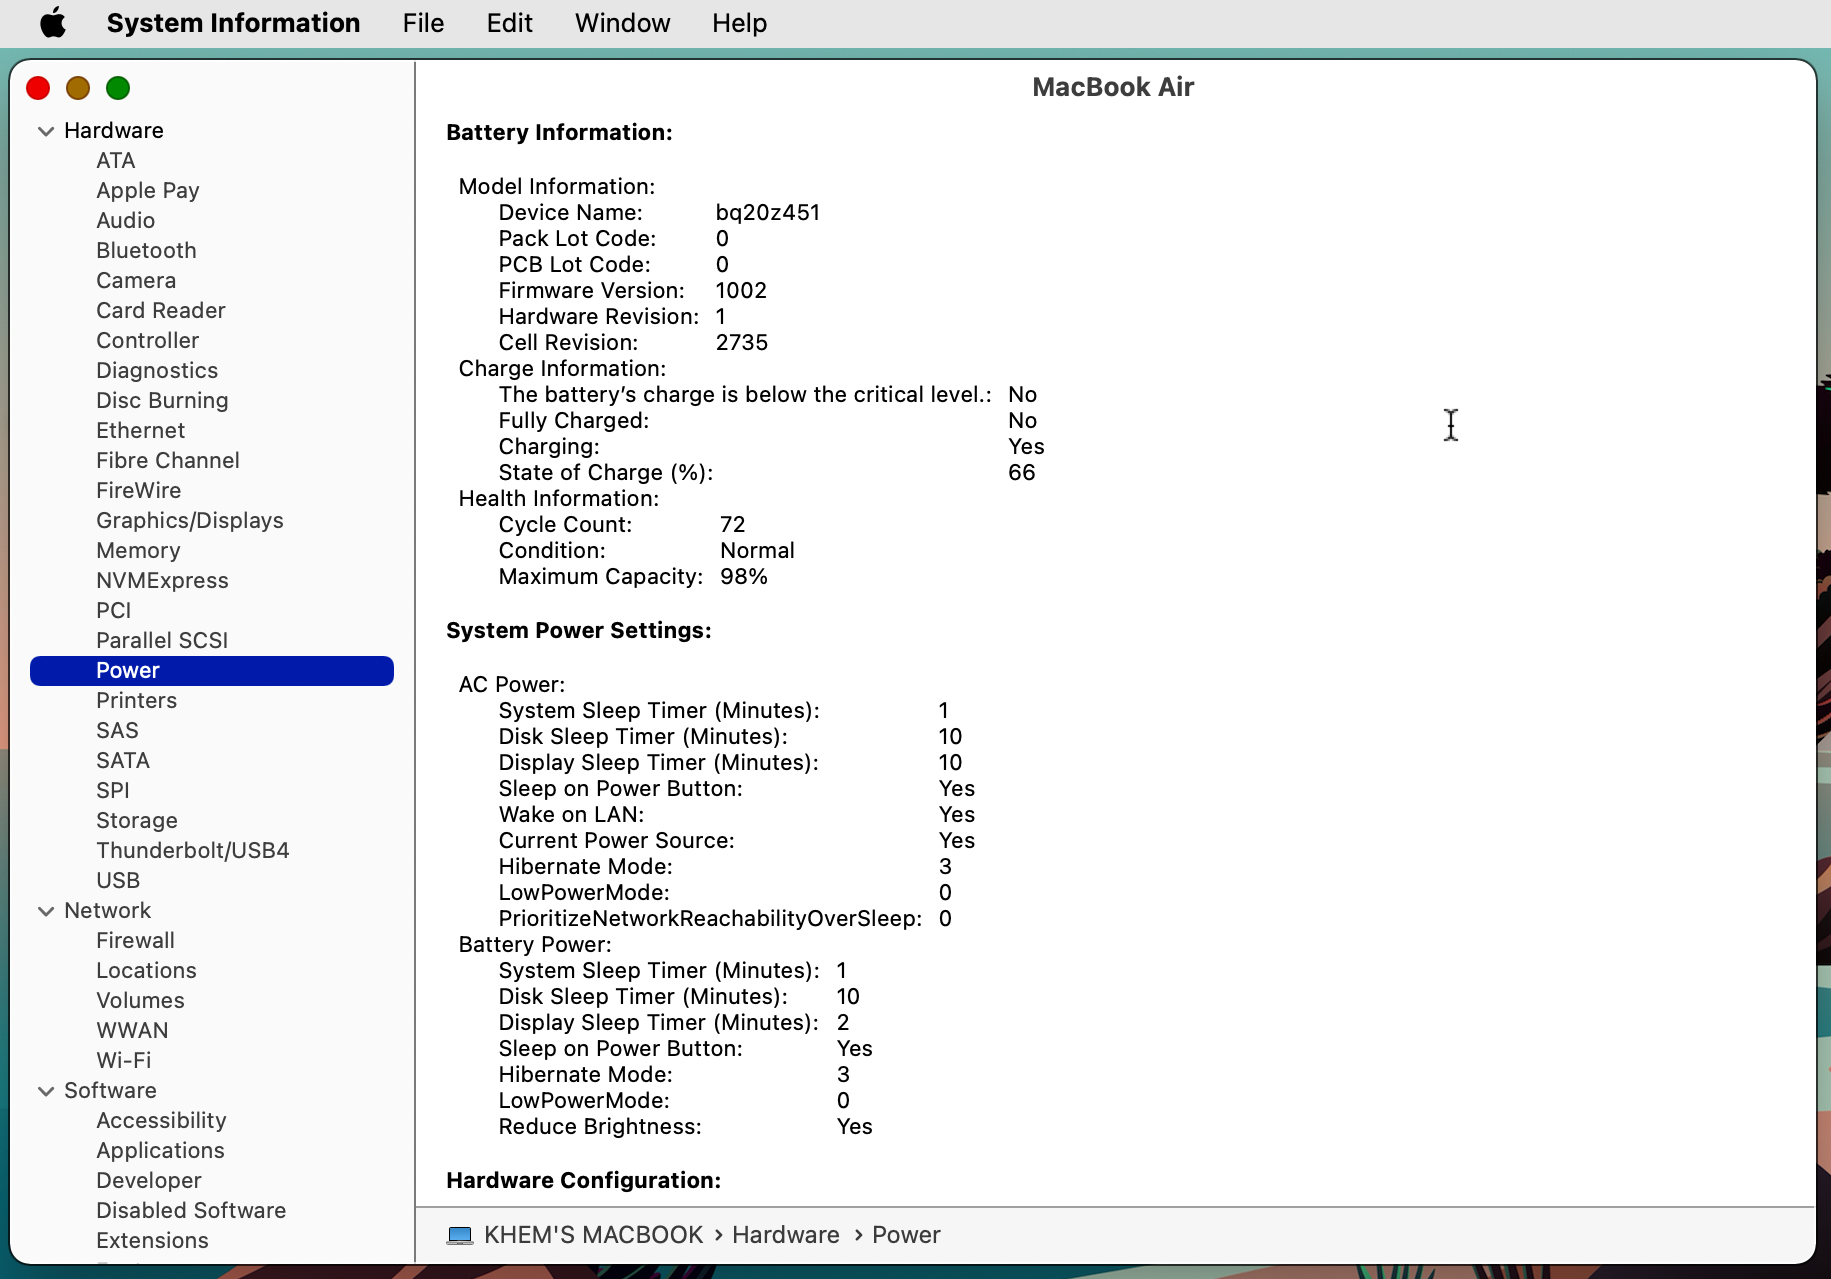The image size is (1831, 1279).
Task: Collapse the Hardware section in sidebar
Action: [x=46, y=131]
